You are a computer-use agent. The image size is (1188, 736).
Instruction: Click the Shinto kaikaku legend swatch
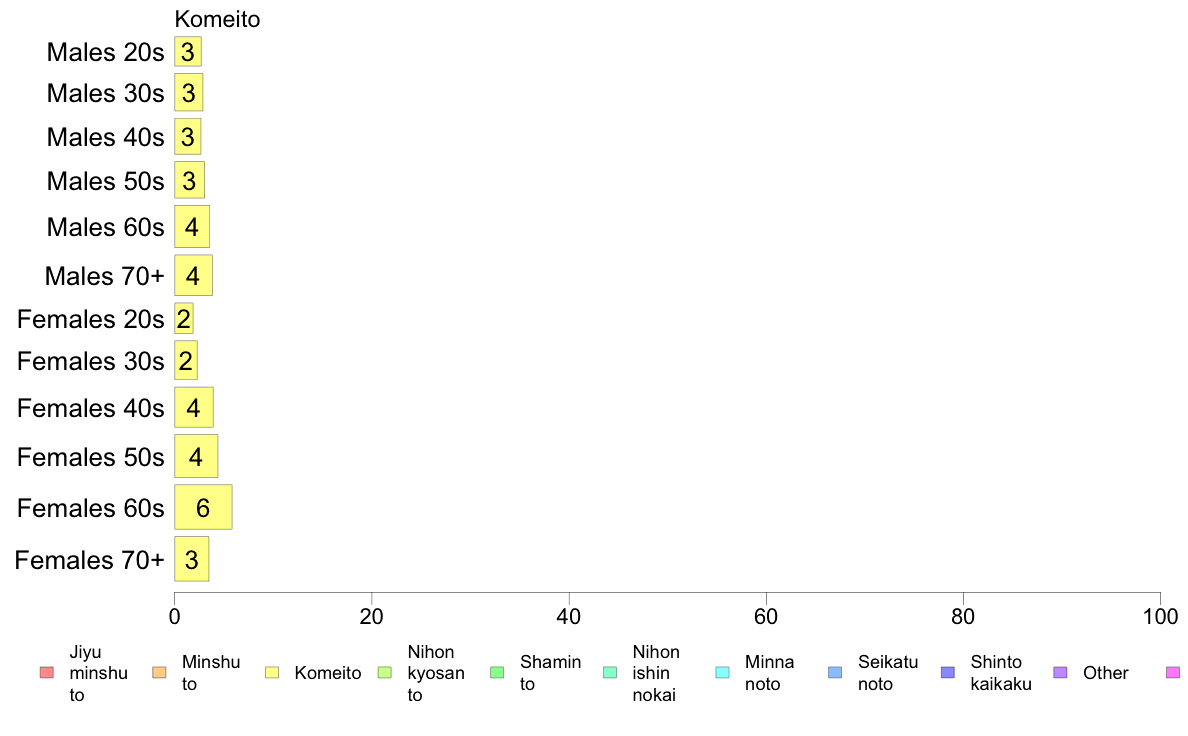tap(948, 672)
